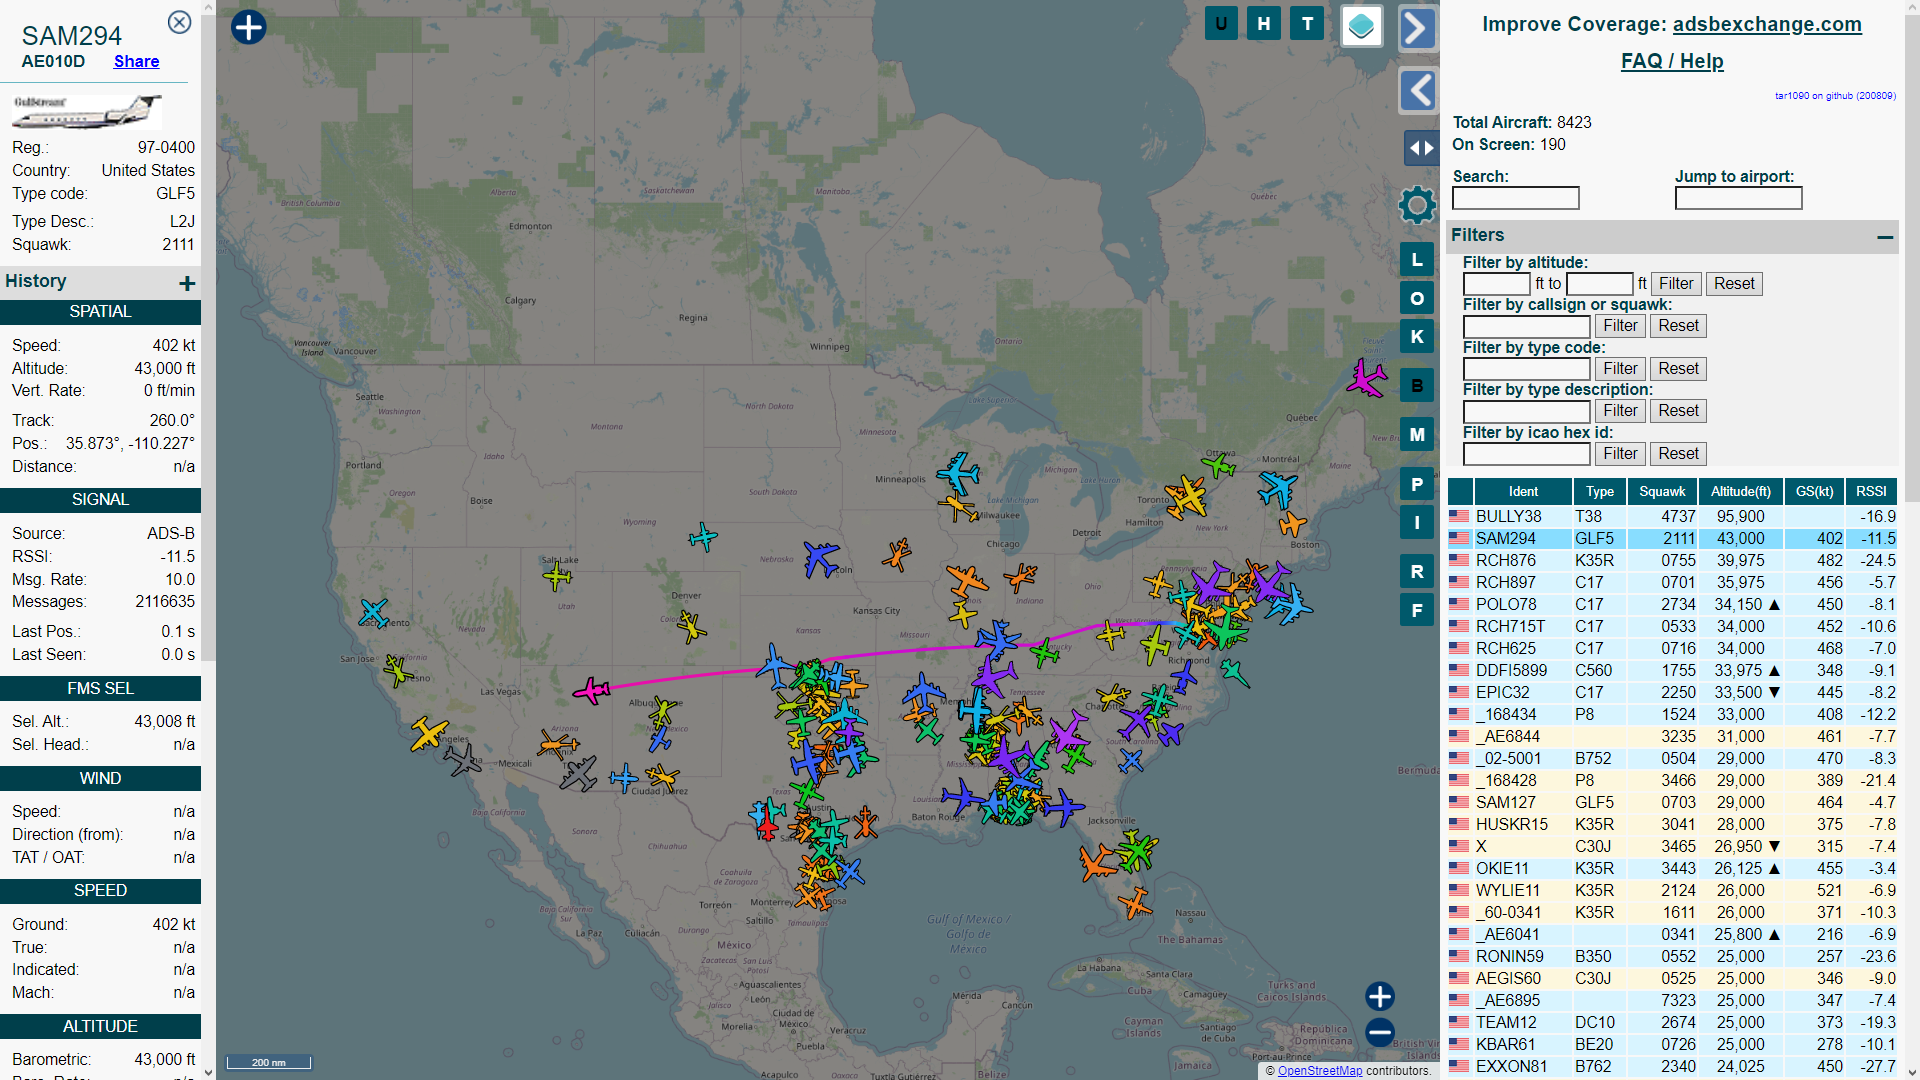The width and height of the screenshot is (1920, 1080).
Task: Sort table by Ident column
Action: pyautogui.click(x=1523, y=491)
